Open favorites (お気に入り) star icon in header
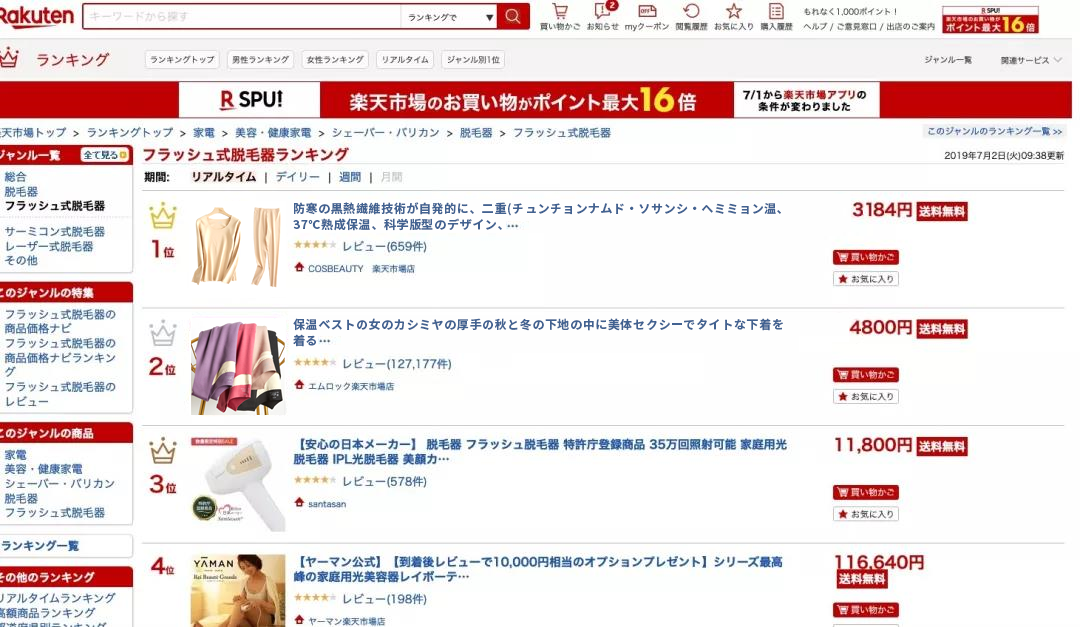Screen dimensions: 1080x627 point(734,17)
